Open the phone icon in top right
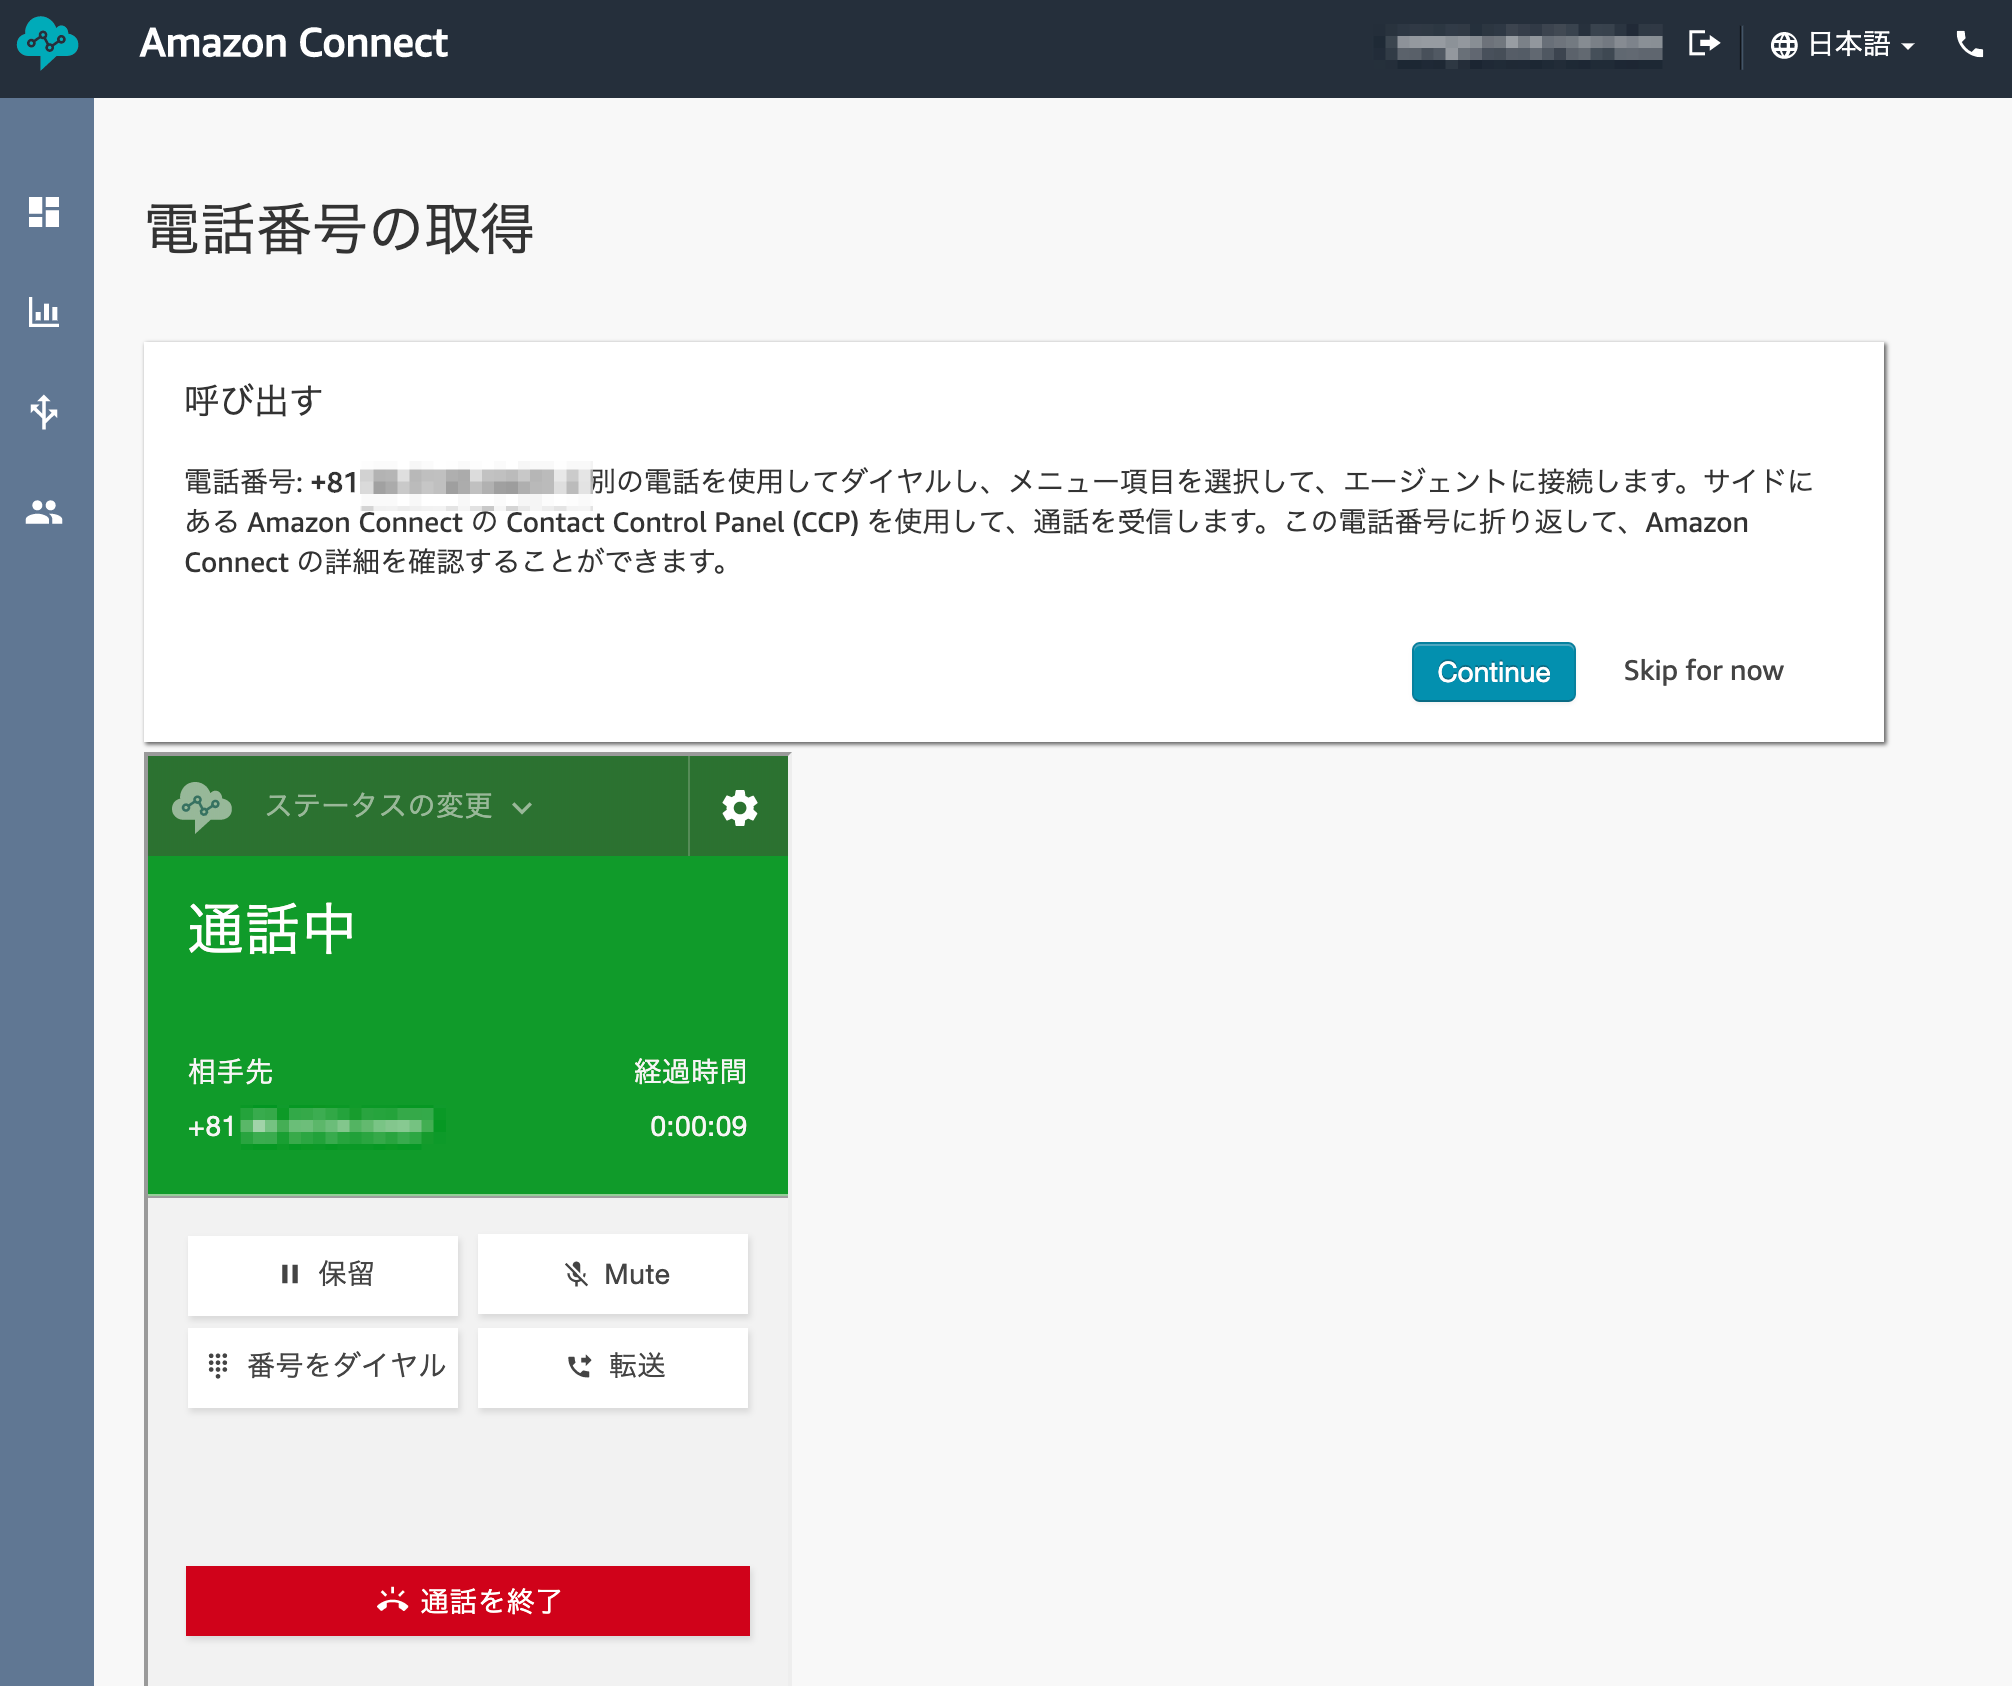 pos(1969,44)
